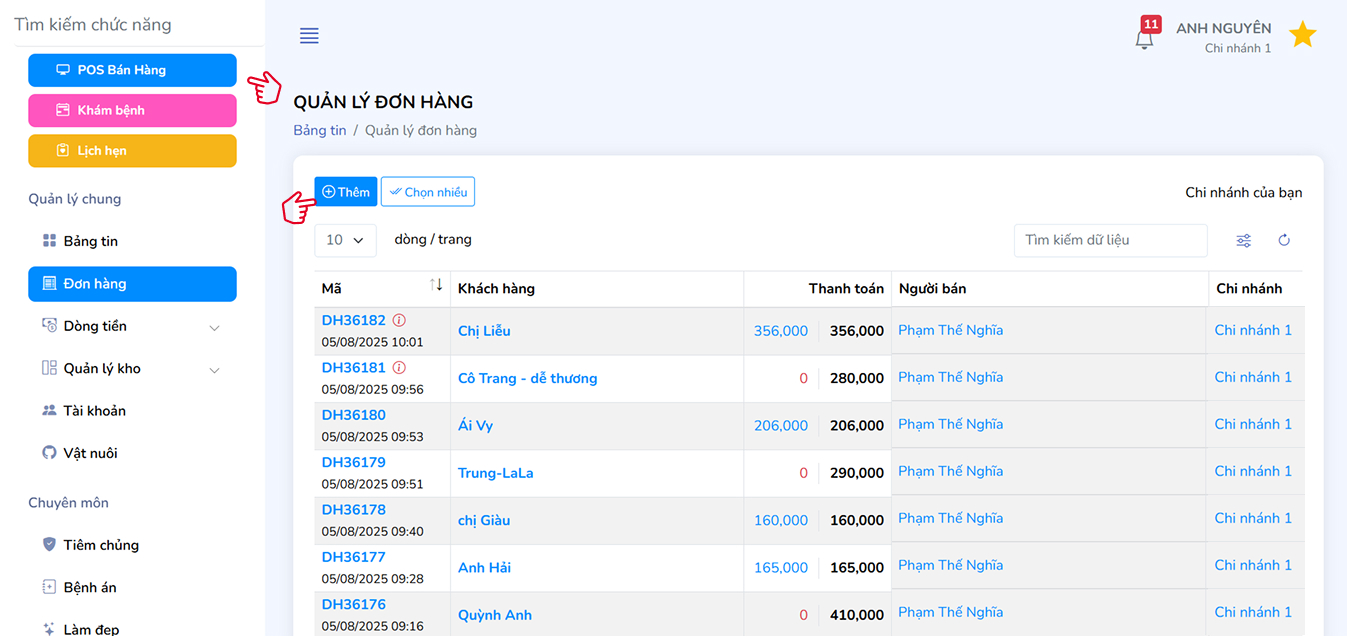This screenshot has height=637, width=1347.
Task: Click info icon next to DH36181
Action: [x=399, y=368]
